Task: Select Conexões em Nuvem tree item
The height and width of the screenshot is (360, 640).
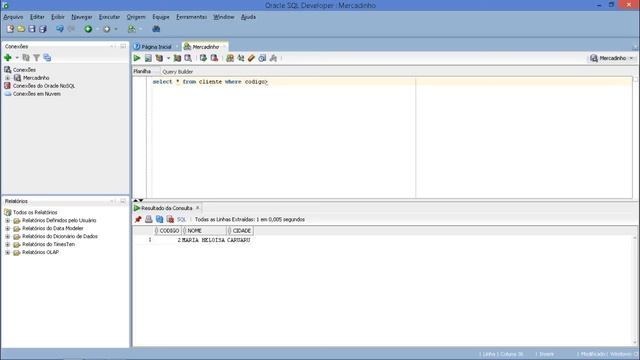Action: tap(37, 94)
